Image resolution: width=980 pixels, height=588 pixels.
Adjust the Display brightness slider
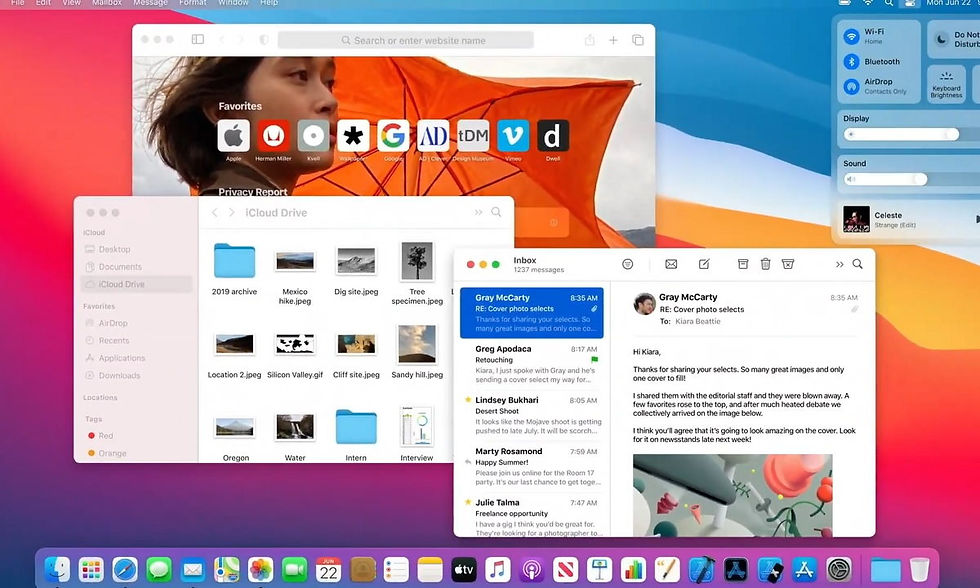click(901, 134)
